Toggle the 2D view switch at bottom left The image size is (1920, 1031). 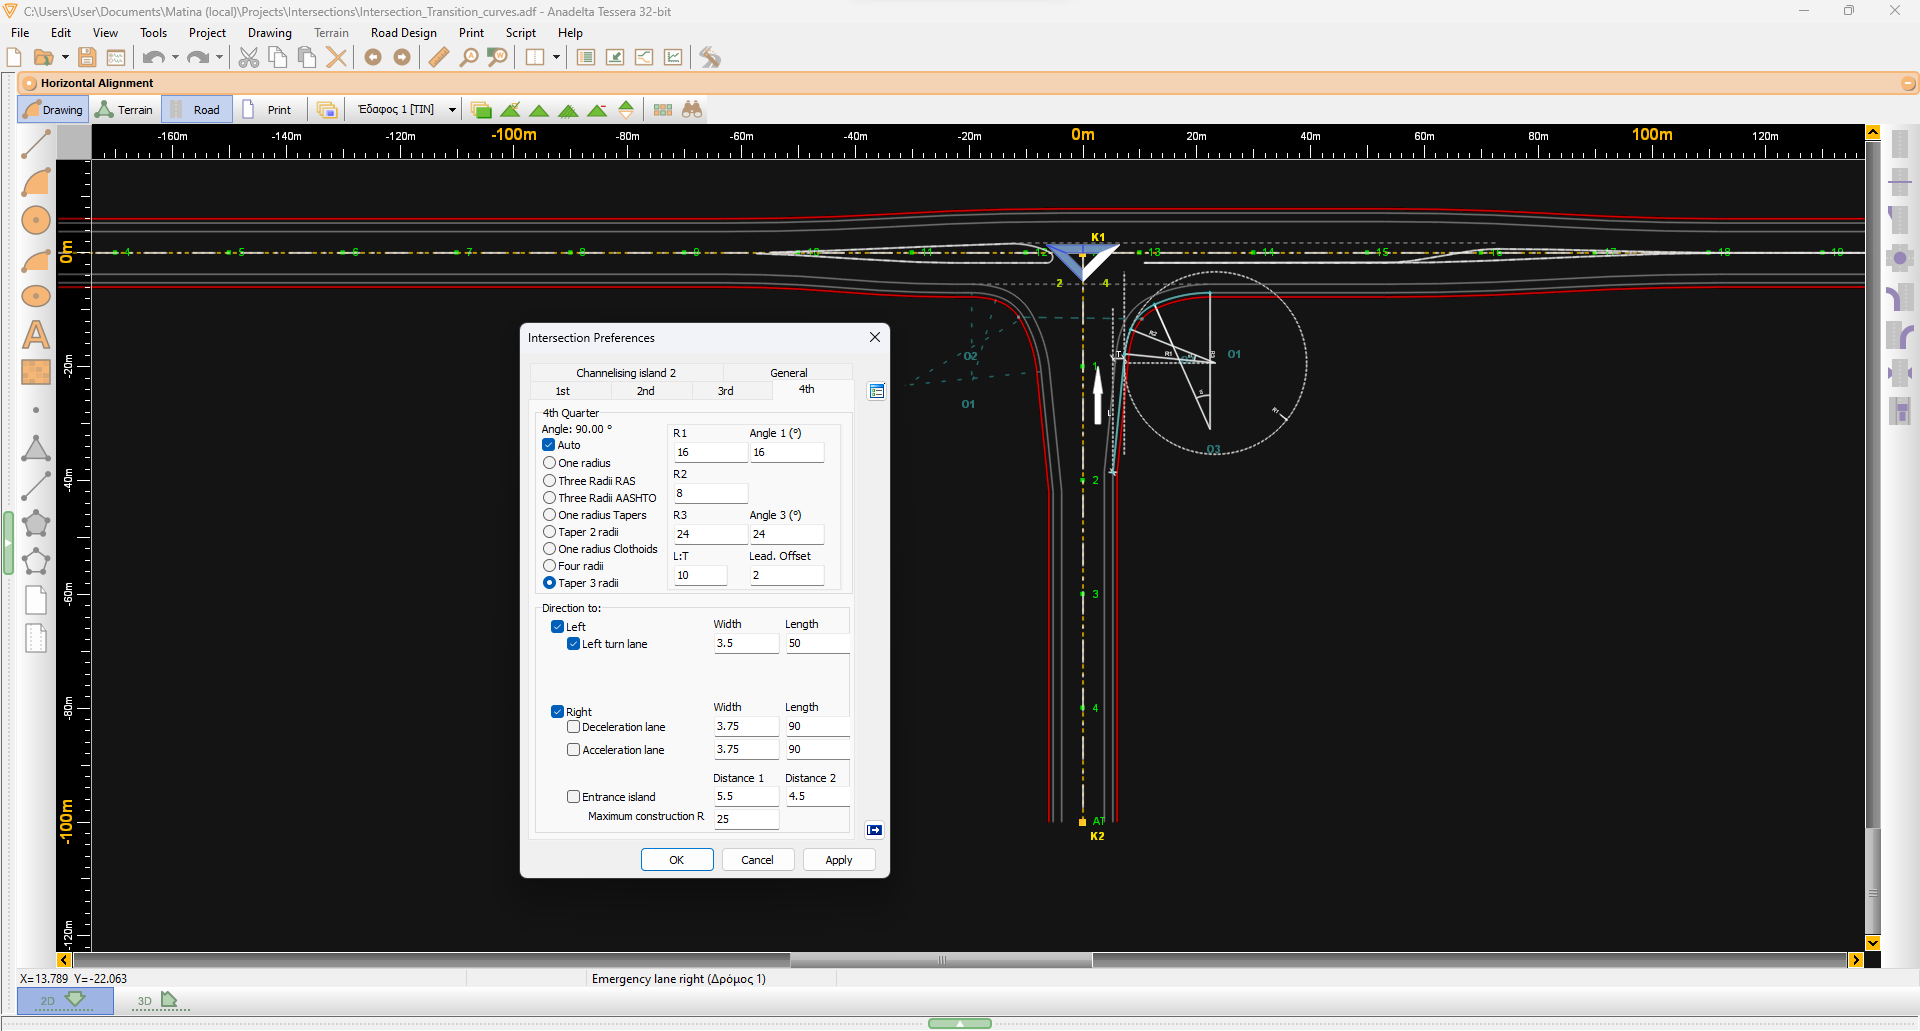click(x=64, y=1001)
